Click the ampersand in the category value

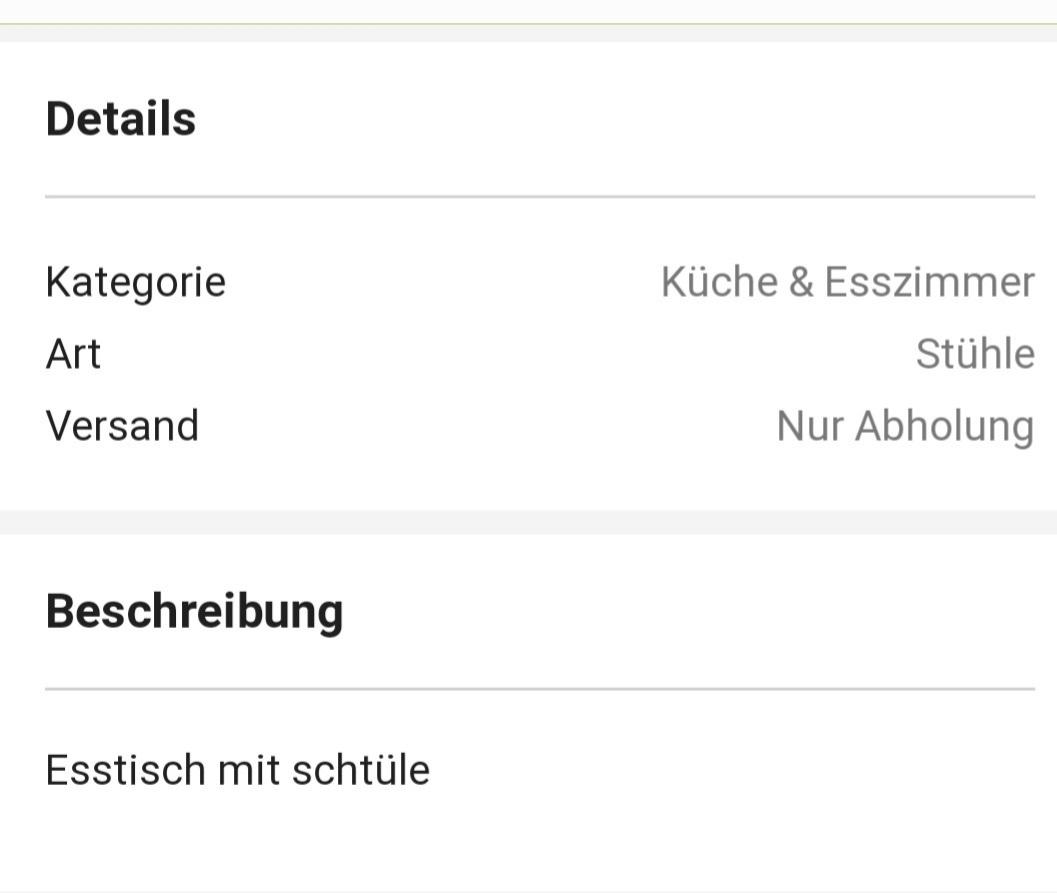[801, 282]
